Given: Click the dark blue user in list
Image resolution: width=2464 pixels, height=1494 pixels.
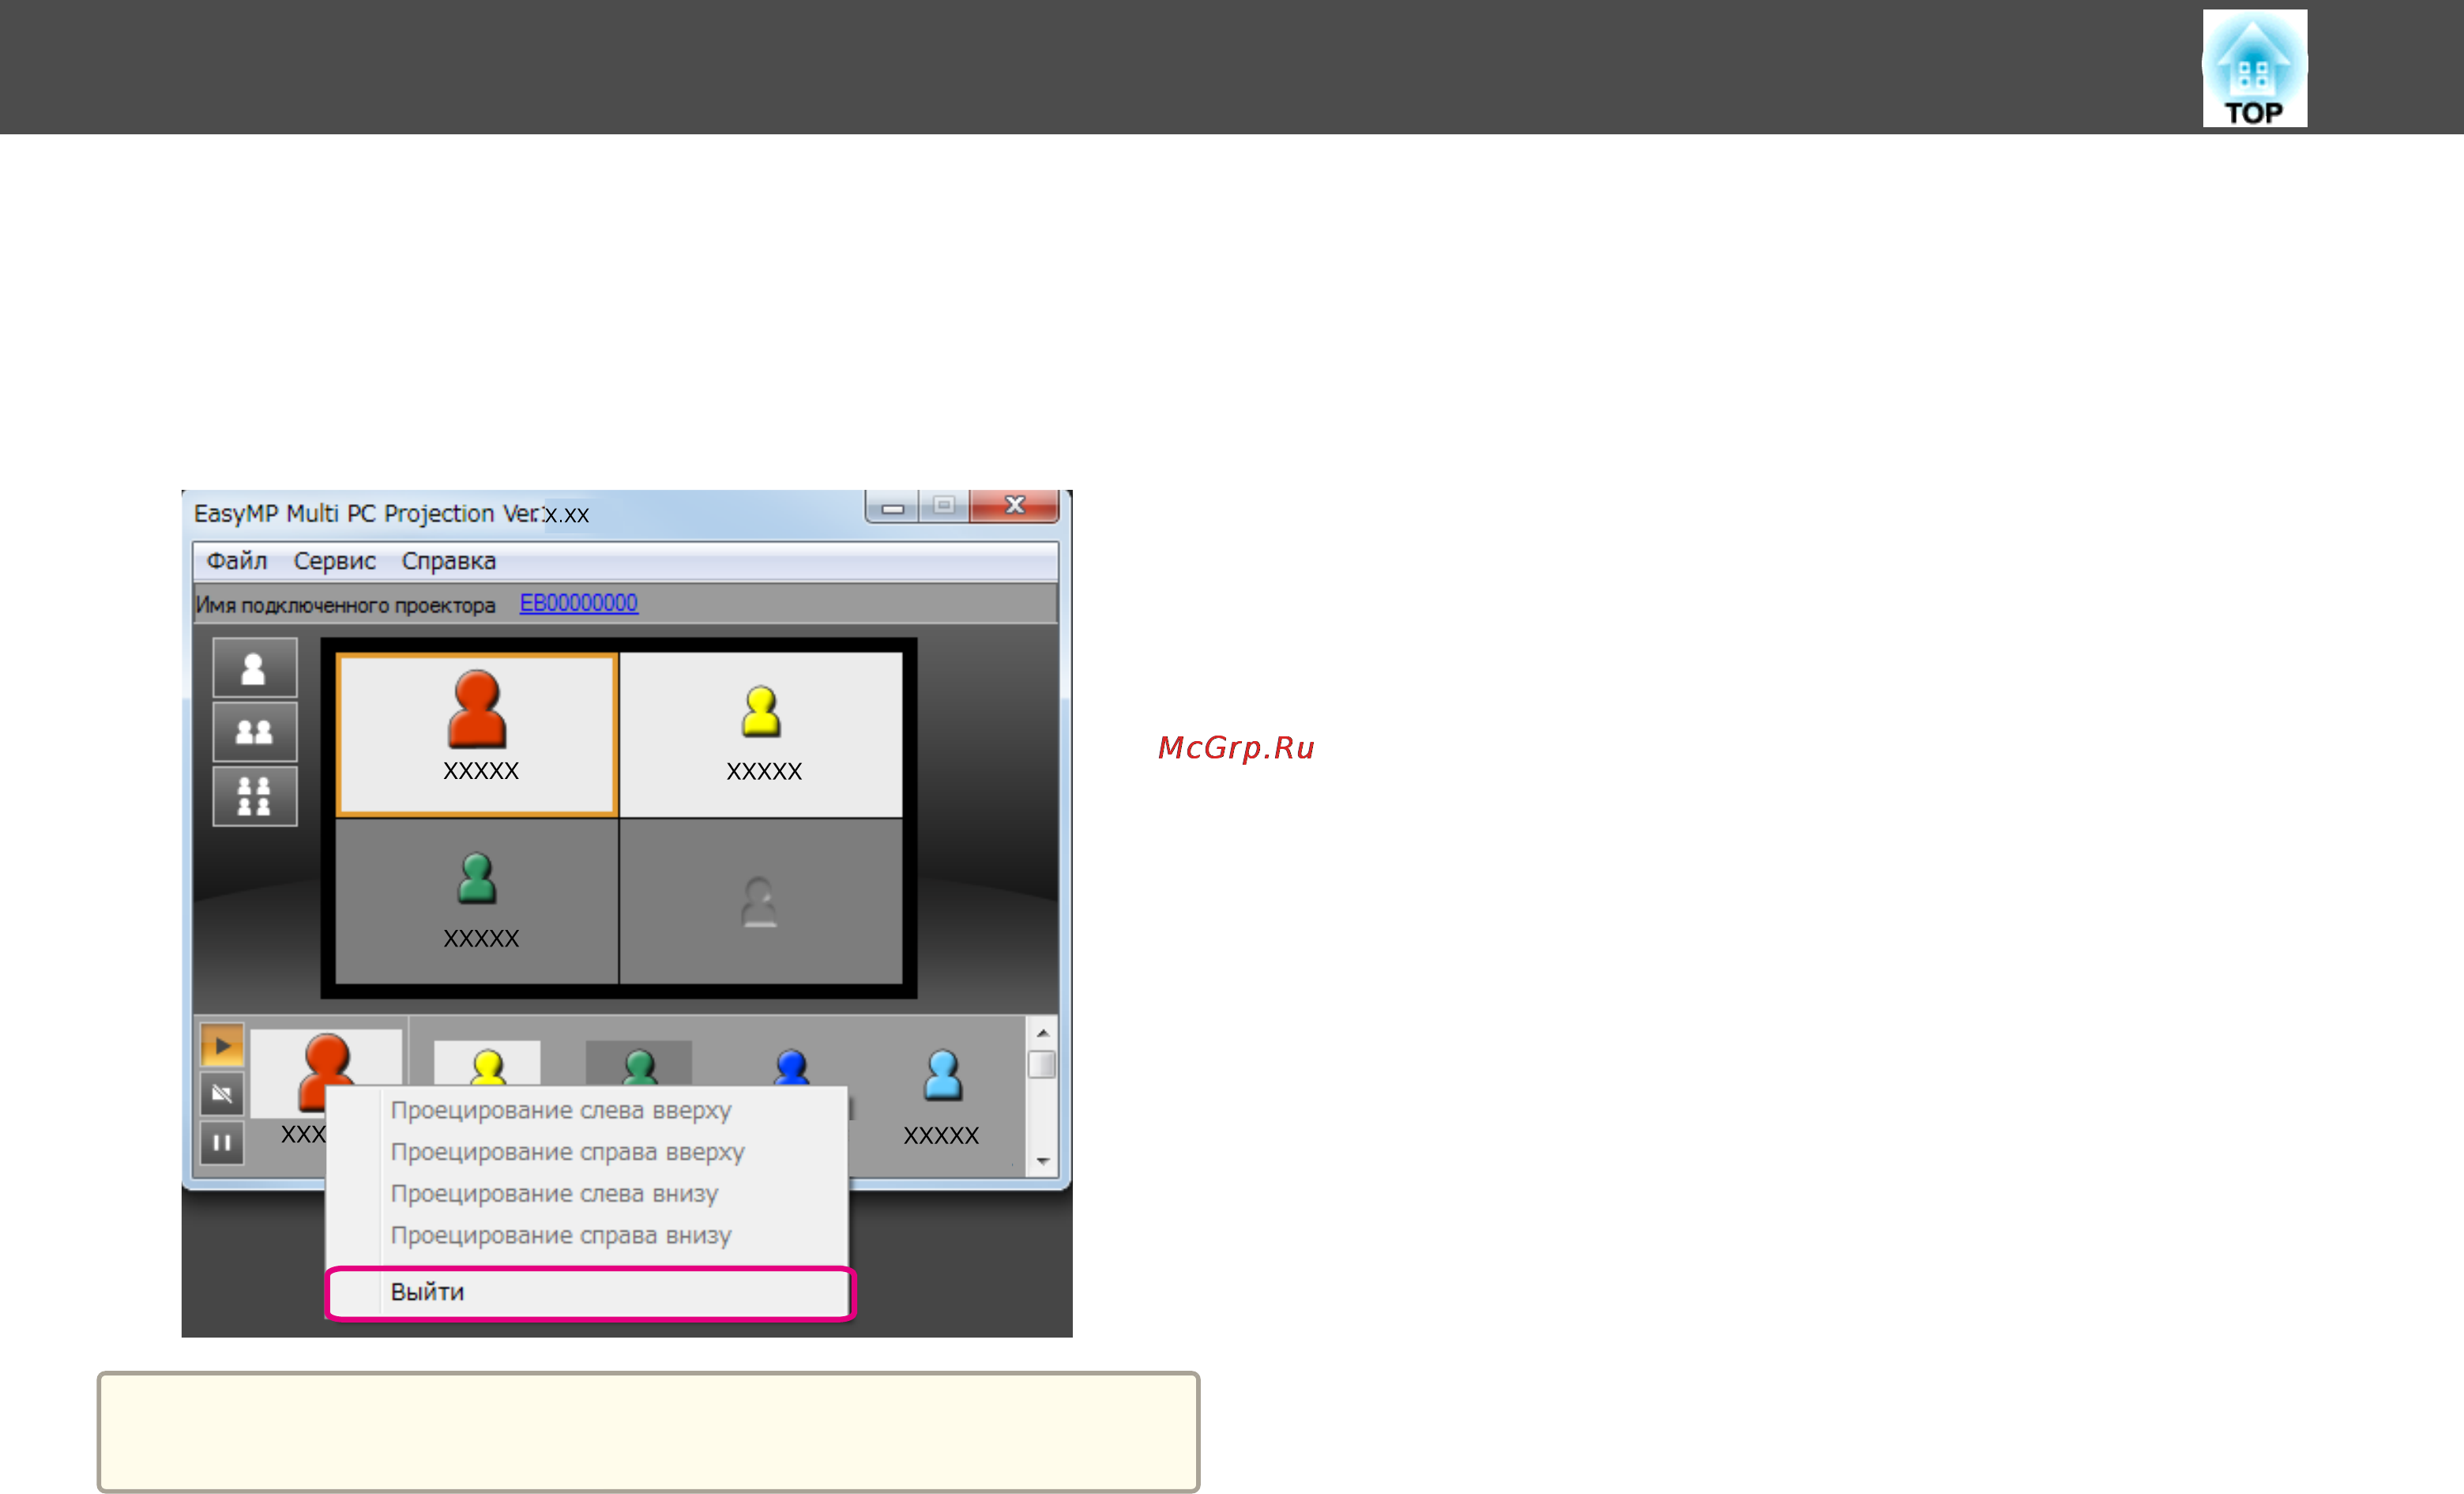Looking at the screenshot, I should (x=791, y=1066).
